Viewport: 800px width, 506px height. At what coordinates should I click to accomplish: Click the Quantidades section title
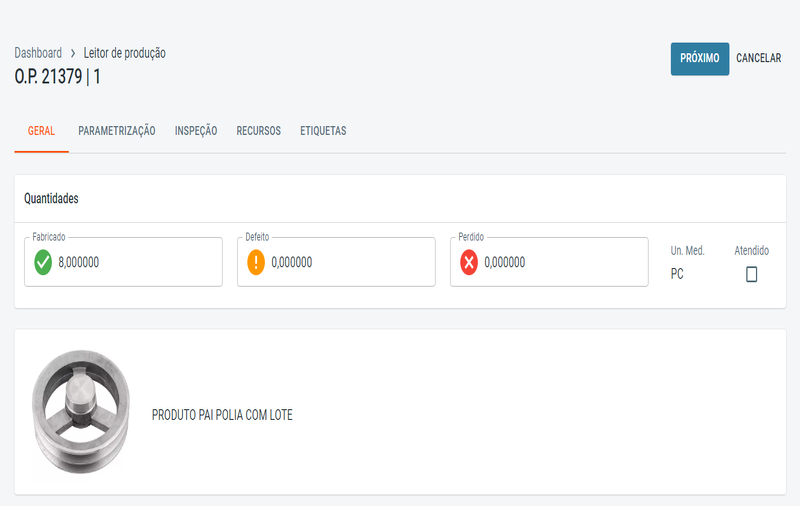(51, 198)
